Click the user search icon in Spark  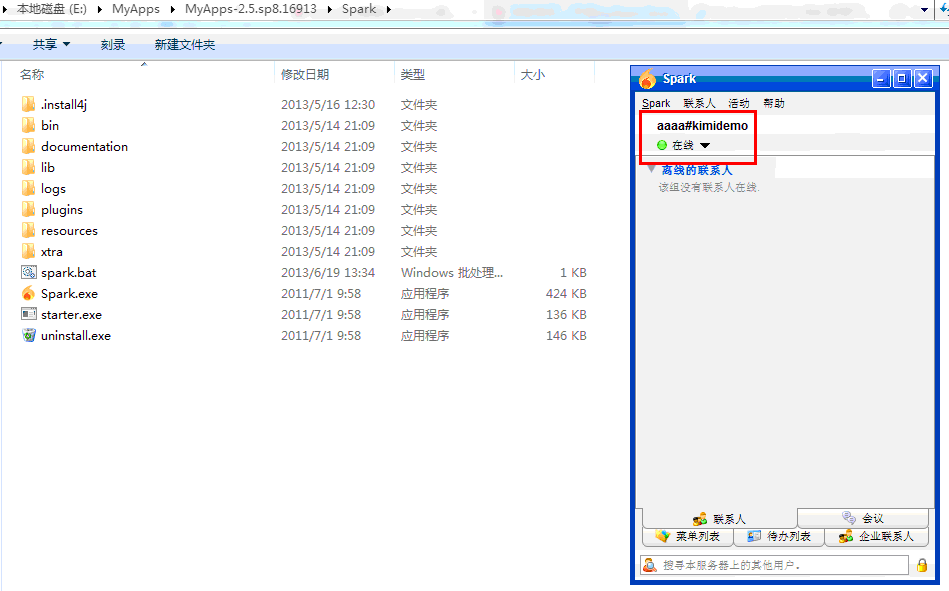[x=650, y=565]
